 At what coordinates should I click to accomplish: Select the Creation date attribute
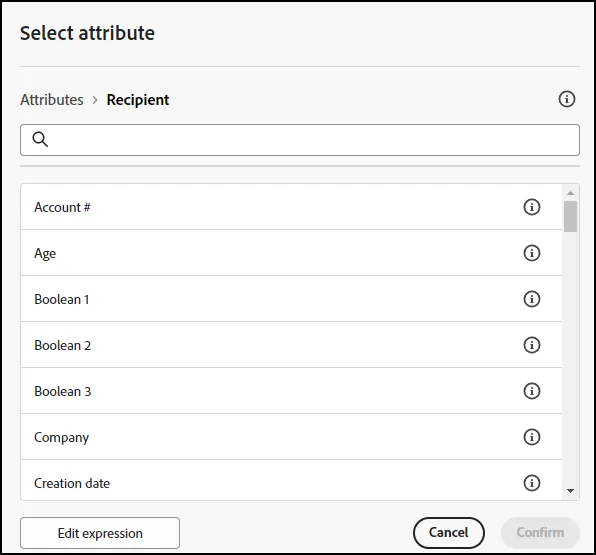tap(291, 480)
